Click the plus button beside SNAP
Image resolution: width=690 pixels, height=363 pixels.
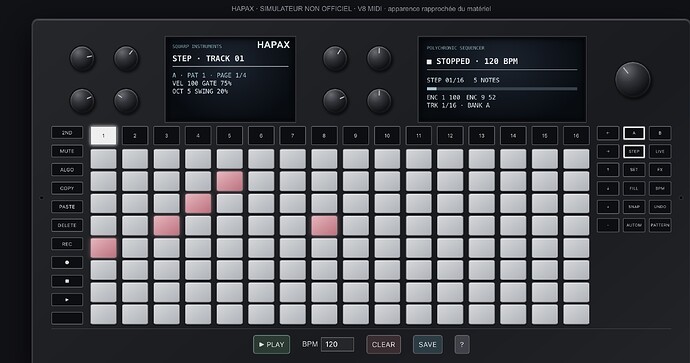(608, 207)
